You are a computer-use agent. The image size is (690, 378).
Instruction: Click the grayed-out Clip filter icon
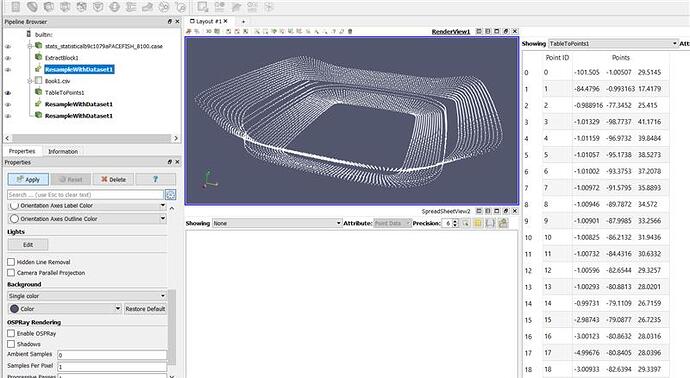click(49, 7)
